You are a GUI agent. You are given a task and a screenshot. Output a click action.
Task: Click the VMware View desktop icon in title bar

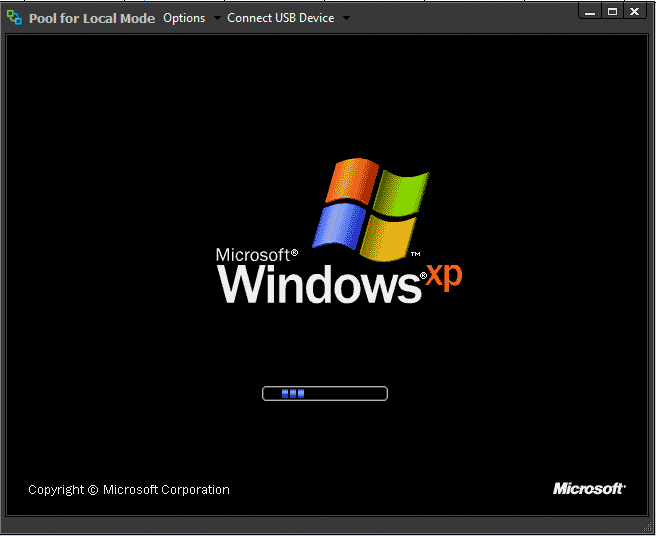pyautogui.click(x=14, y=18)
